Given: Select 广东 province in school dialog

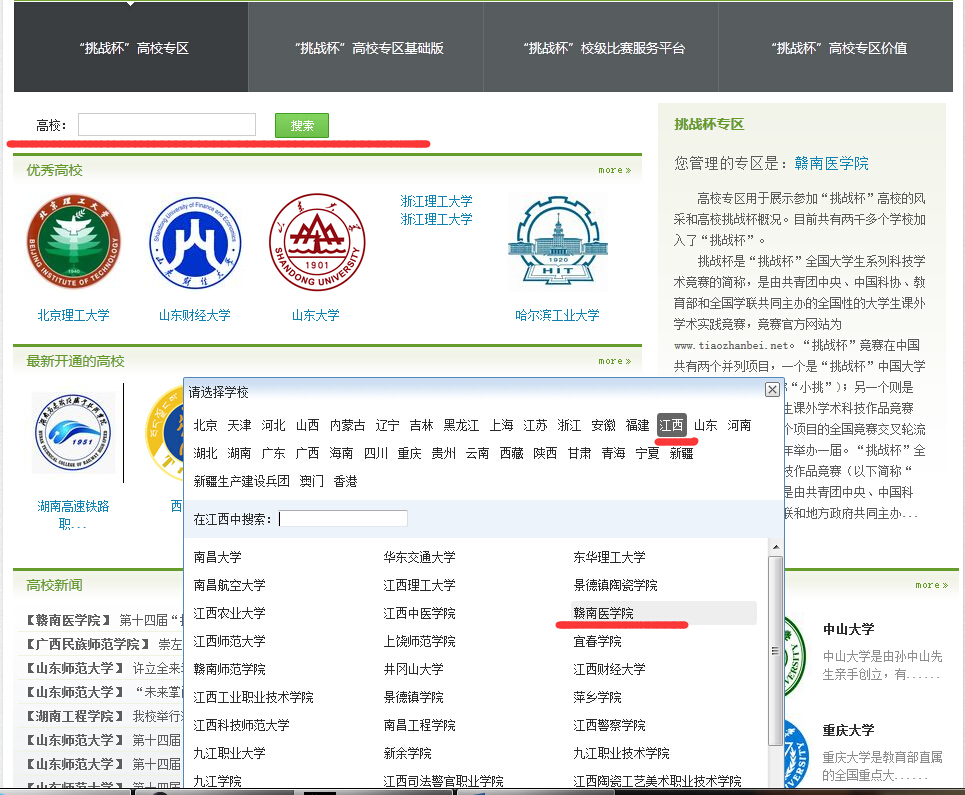Looking at the screenshot, I should [x=273, y=453].
